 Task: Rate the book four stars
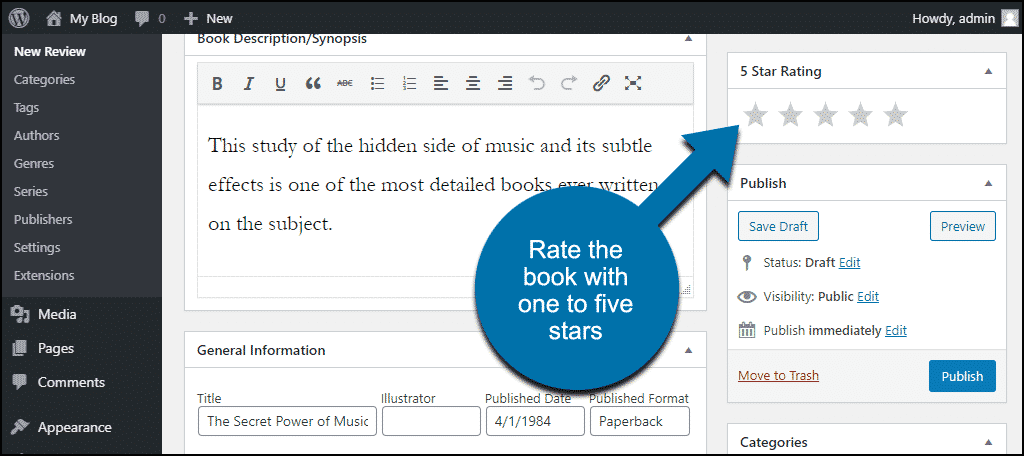[861, 116]
